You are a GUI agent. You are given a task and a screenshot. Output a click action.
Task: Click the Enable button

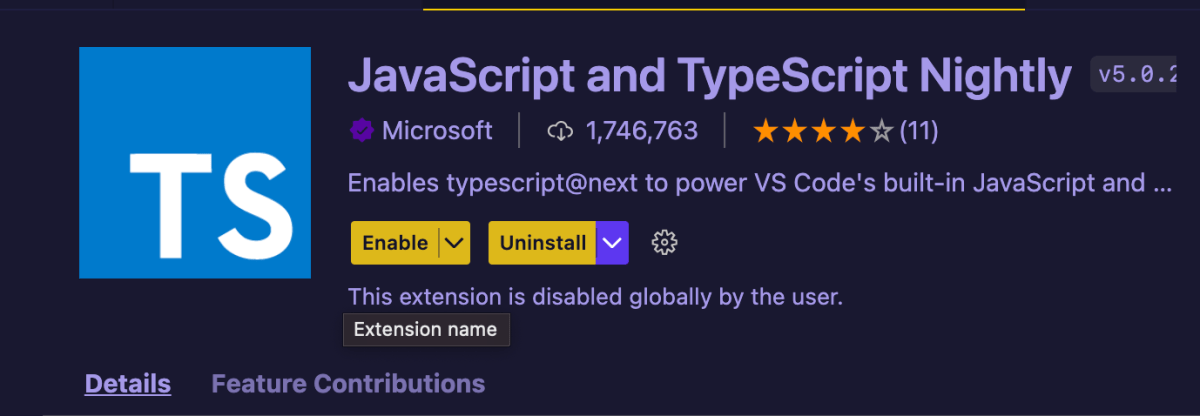(395, 243)
